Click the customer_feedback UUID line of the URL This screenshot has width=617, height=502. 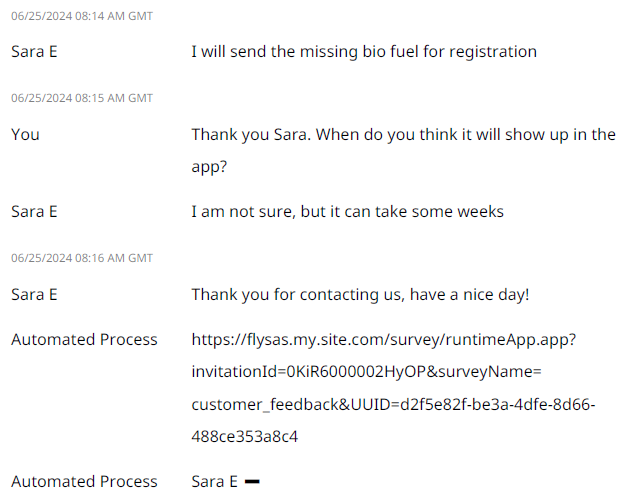tap(393, 404)
